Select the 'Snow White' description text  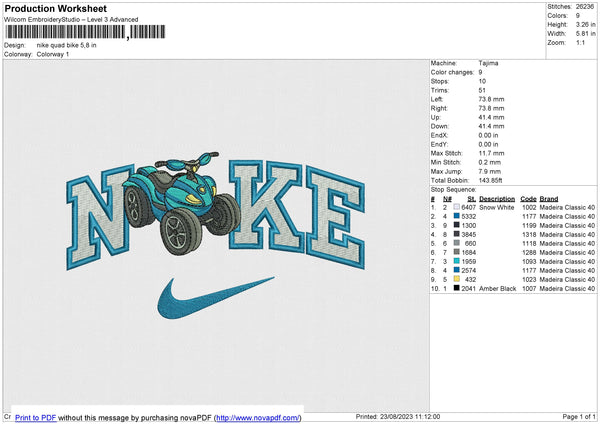(496, 207)
